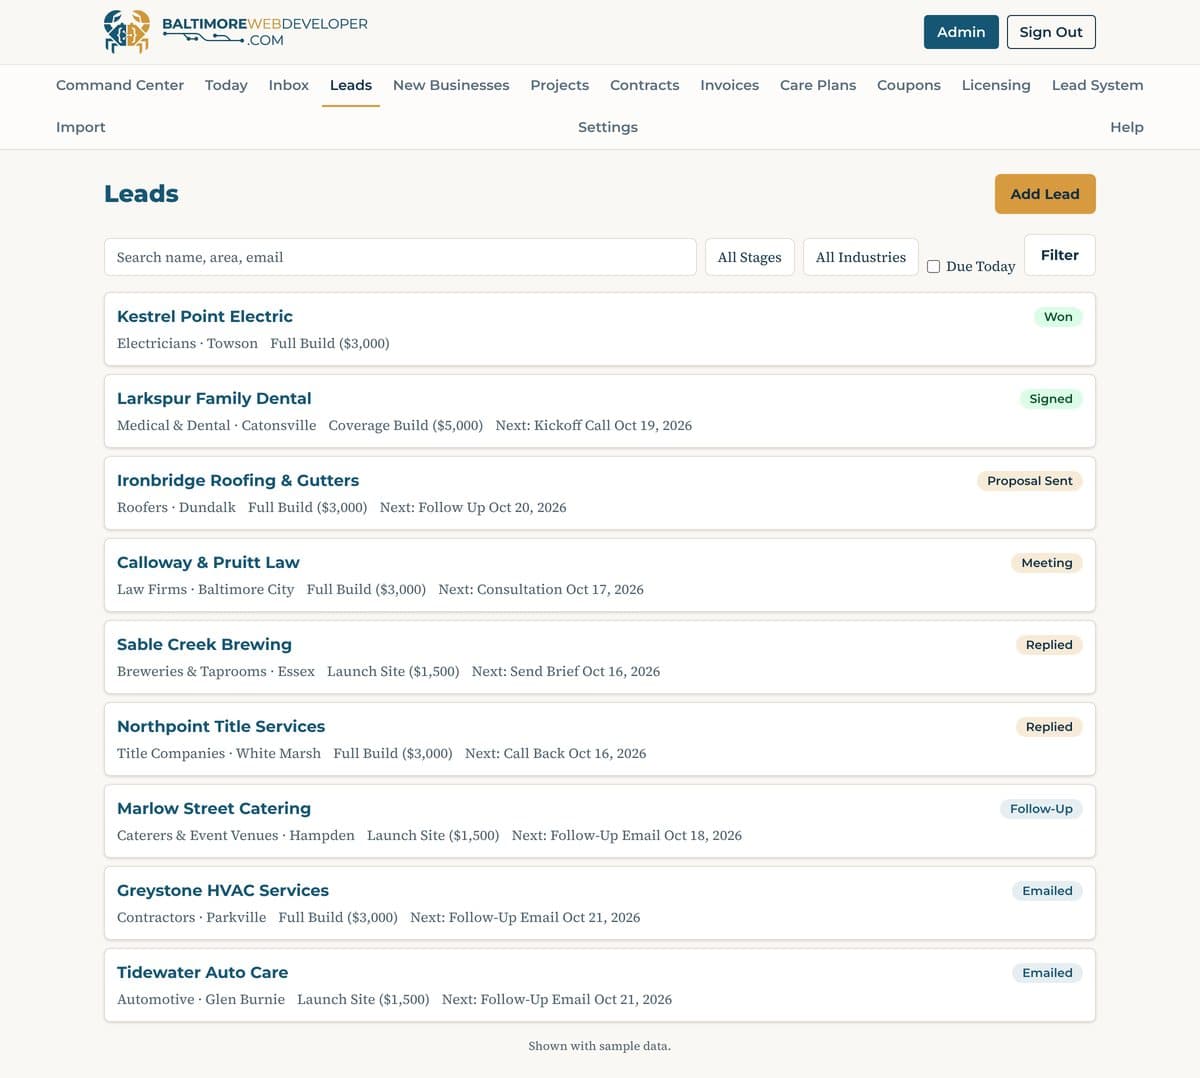
Task: Click "Caterers & Event Venues · Hampden" text
Action: (236, 835)
